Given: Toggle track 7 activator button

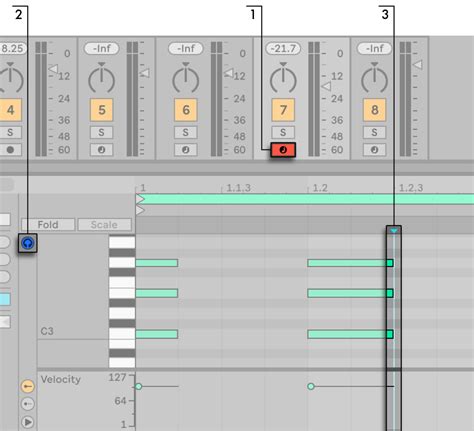Looking at the screenshot, I should 283,110.
